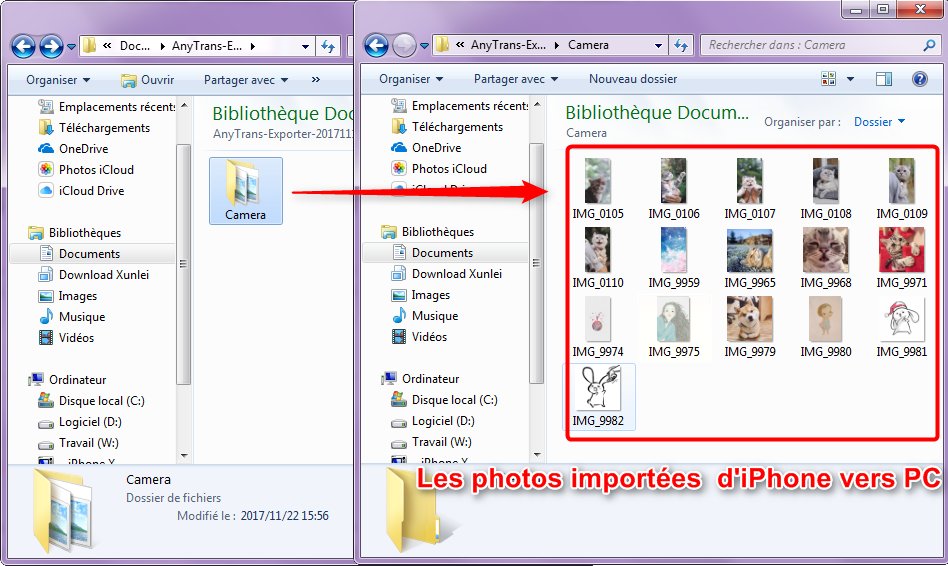Image resolution: width=948 pixels, height=566 pixels.
Task: Click Forward button in right Camera window
Action: click(x=404, y=45)
